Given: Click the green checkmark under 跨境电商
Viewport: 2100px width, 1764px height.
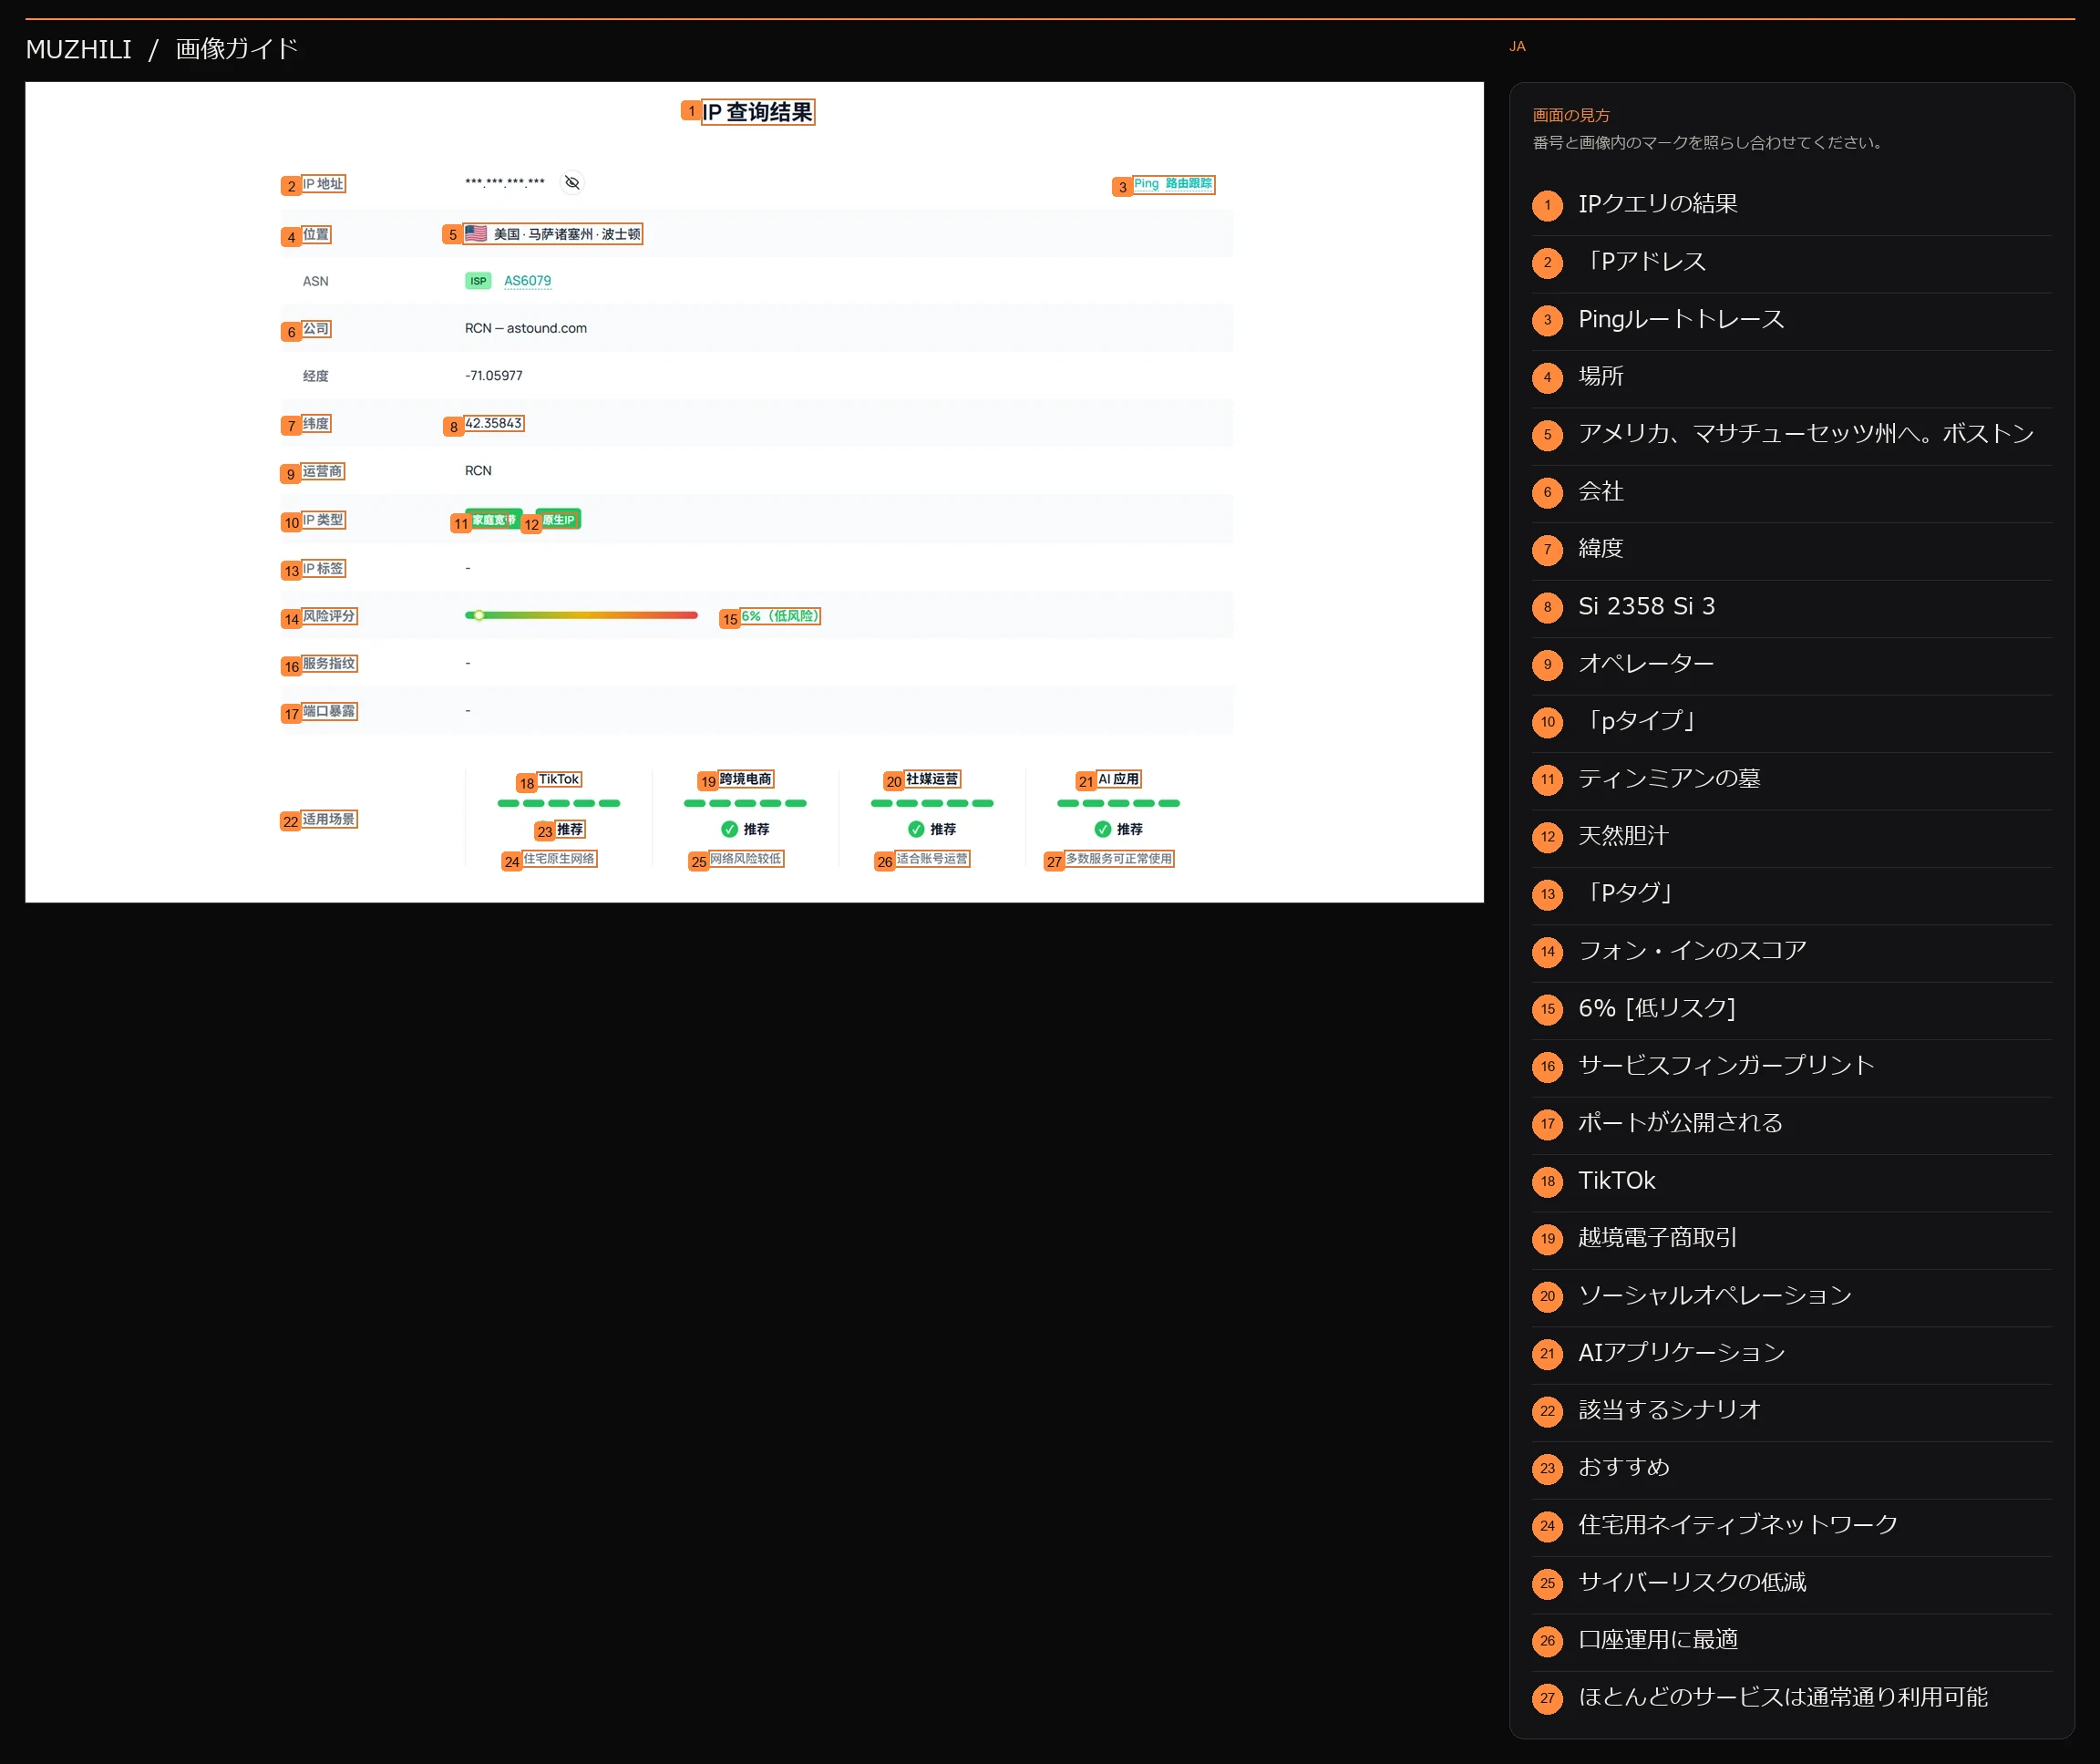Looking at the screenshot, I should [x=729, y=829].
